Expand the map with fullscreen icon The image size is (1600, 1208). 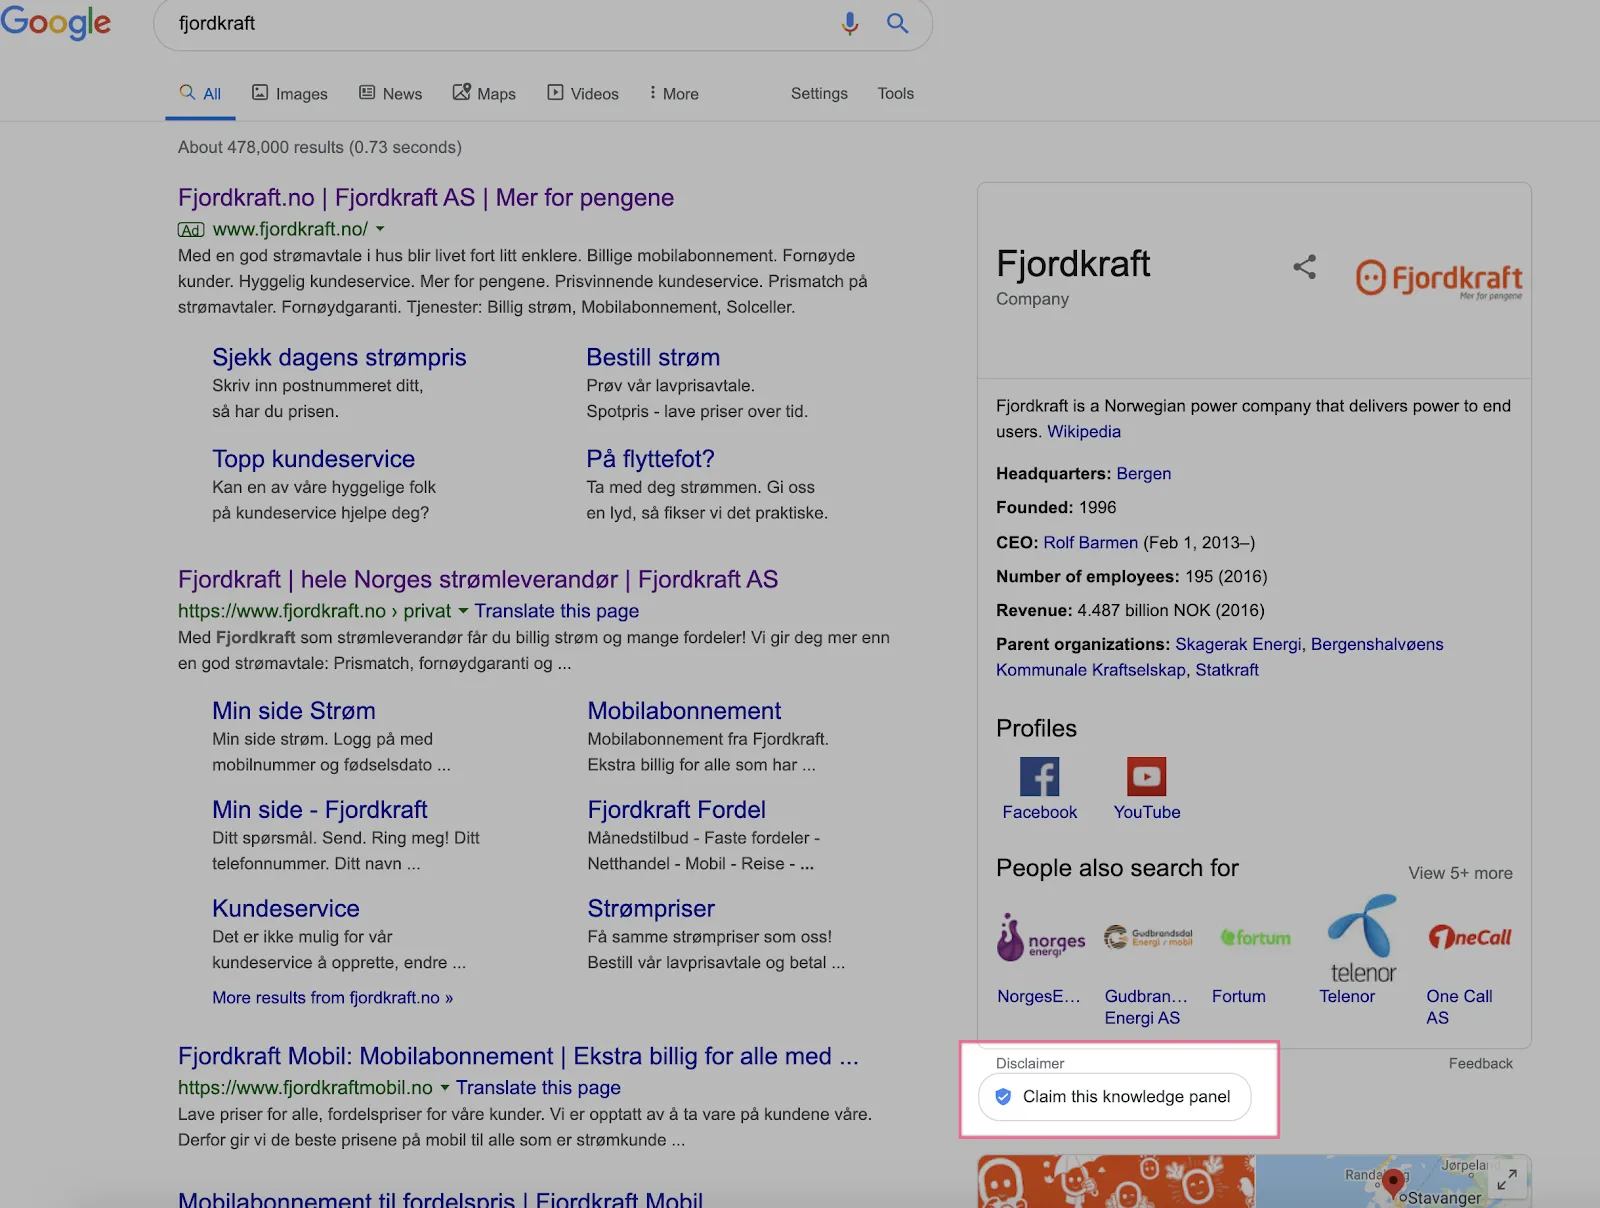pos(1506,1180)
